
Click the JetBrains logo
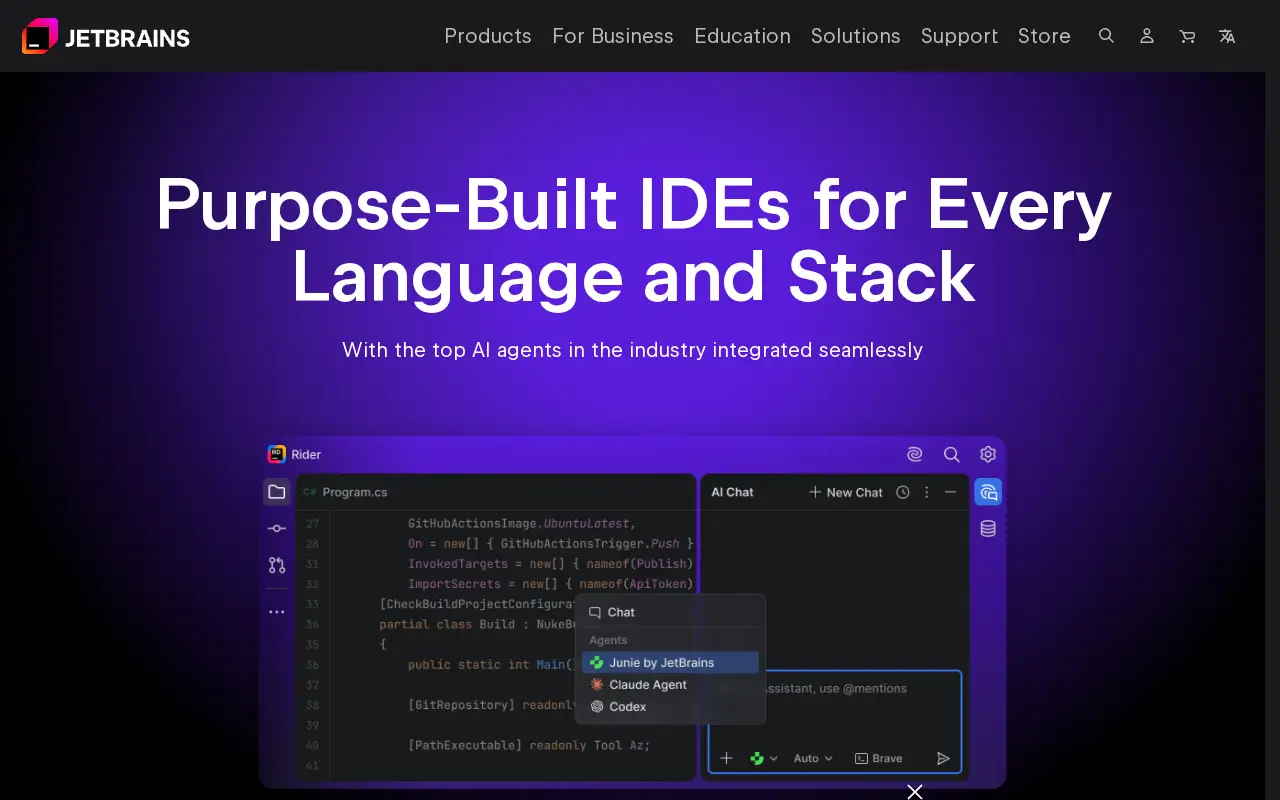(x=106, y=37)
